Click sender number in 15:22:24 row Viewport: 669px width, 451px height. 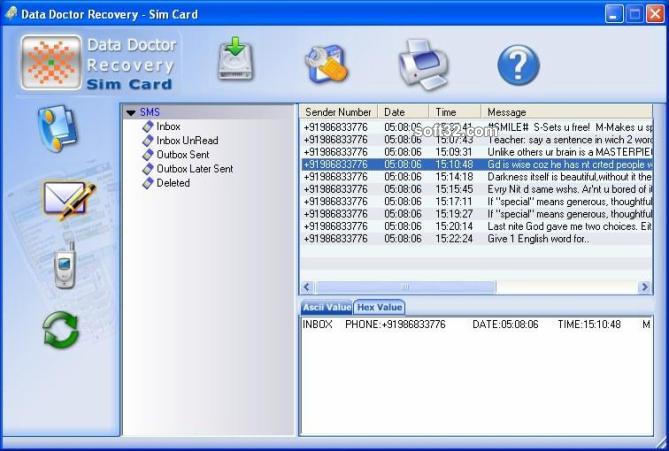point(335,239)
